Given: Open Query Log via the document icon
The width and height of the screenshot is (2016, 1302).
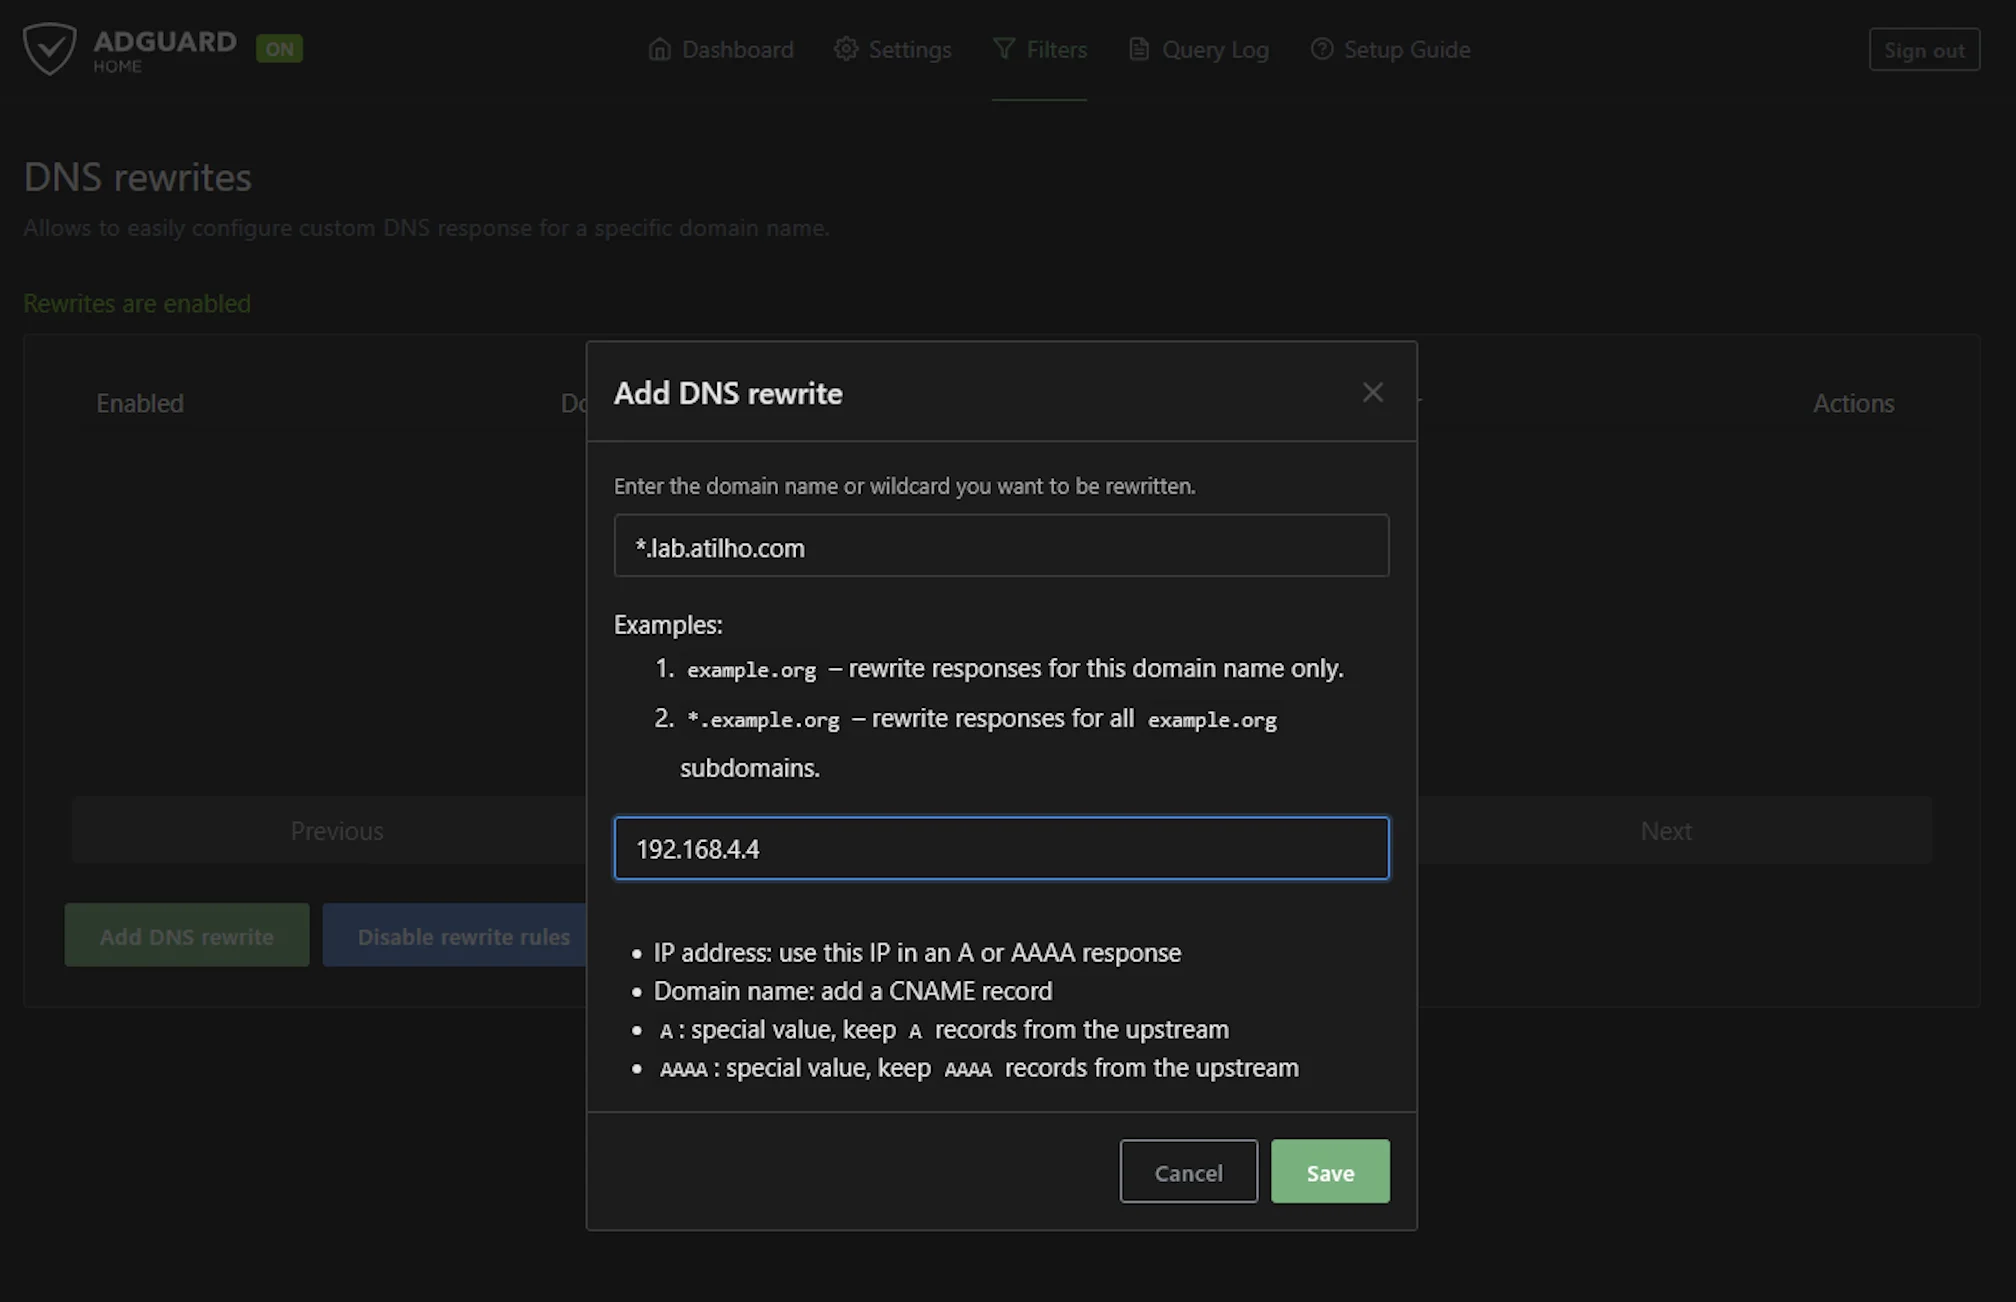Looking at the screenshot, I should 1138,48.
